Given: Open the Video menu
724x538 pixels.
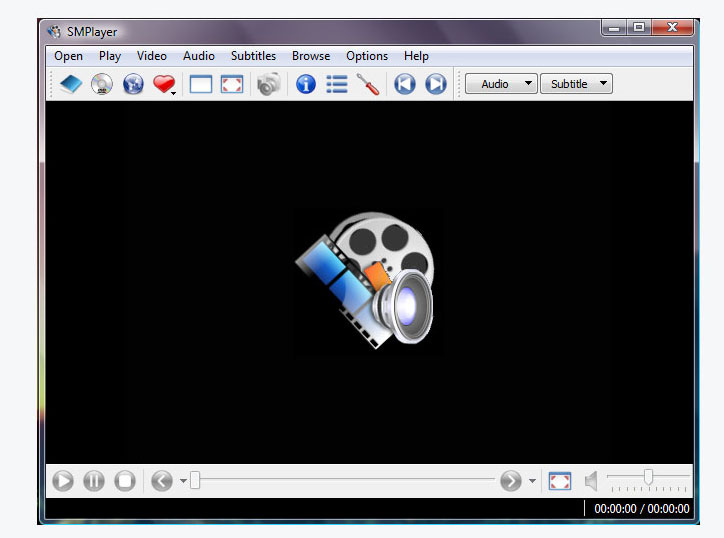Looking at the screenshot, I should [x=151, y=56].
